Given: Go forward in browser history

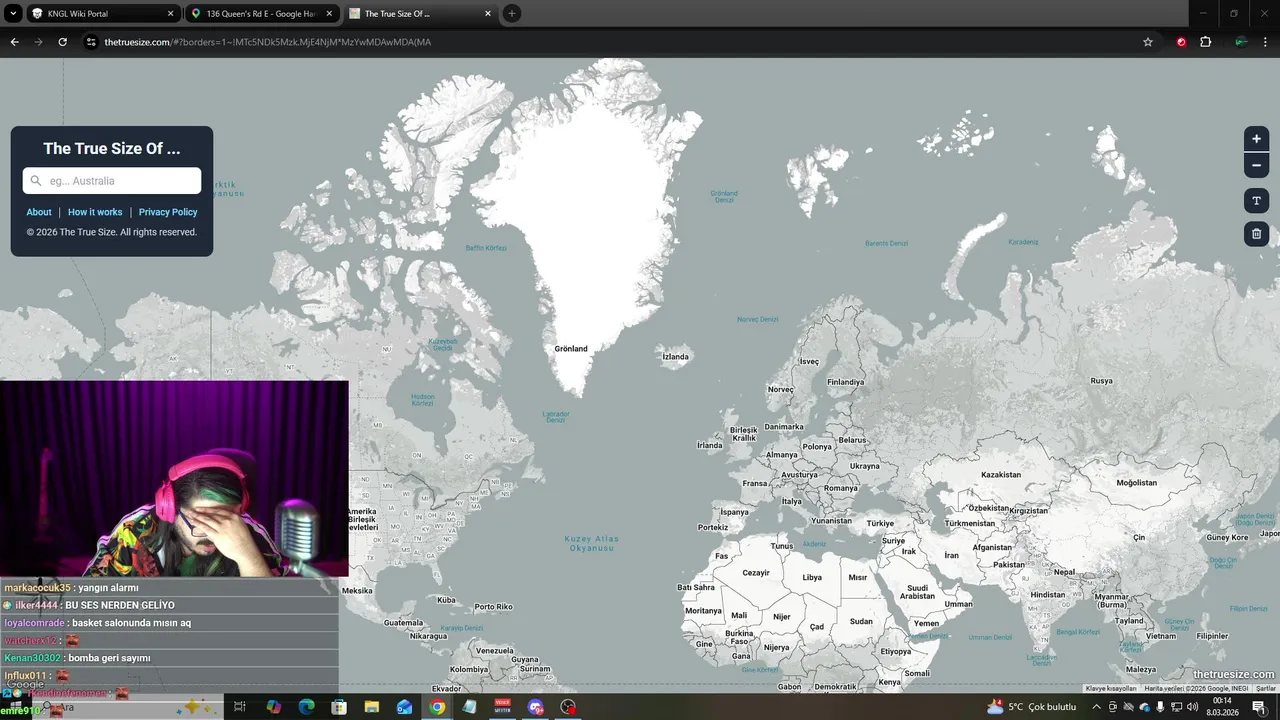Looking at the screenshot, I should pos(39,42).
